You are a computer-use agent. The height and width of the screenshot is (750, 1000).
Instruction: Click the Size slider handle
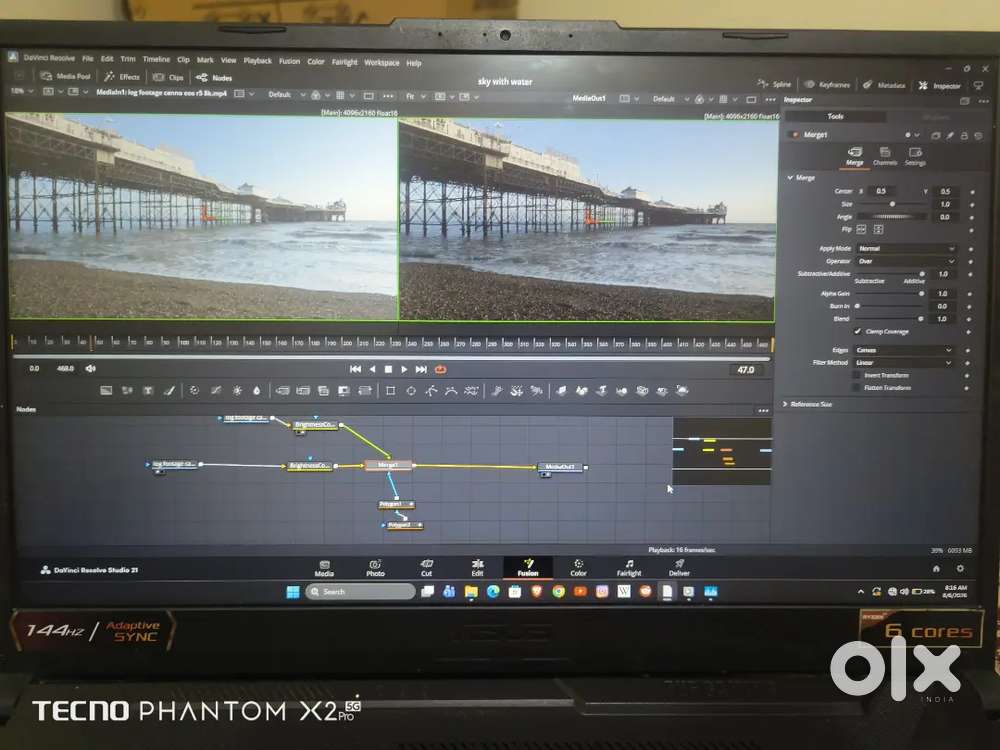pos(892,203)
